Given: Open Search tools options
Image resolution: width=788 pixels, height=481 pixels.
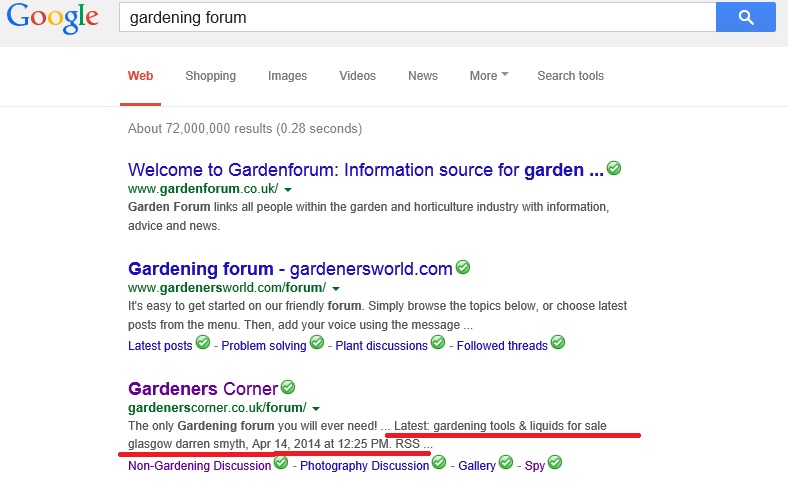Looking at the screenshot, I should (x=570, y=76).
